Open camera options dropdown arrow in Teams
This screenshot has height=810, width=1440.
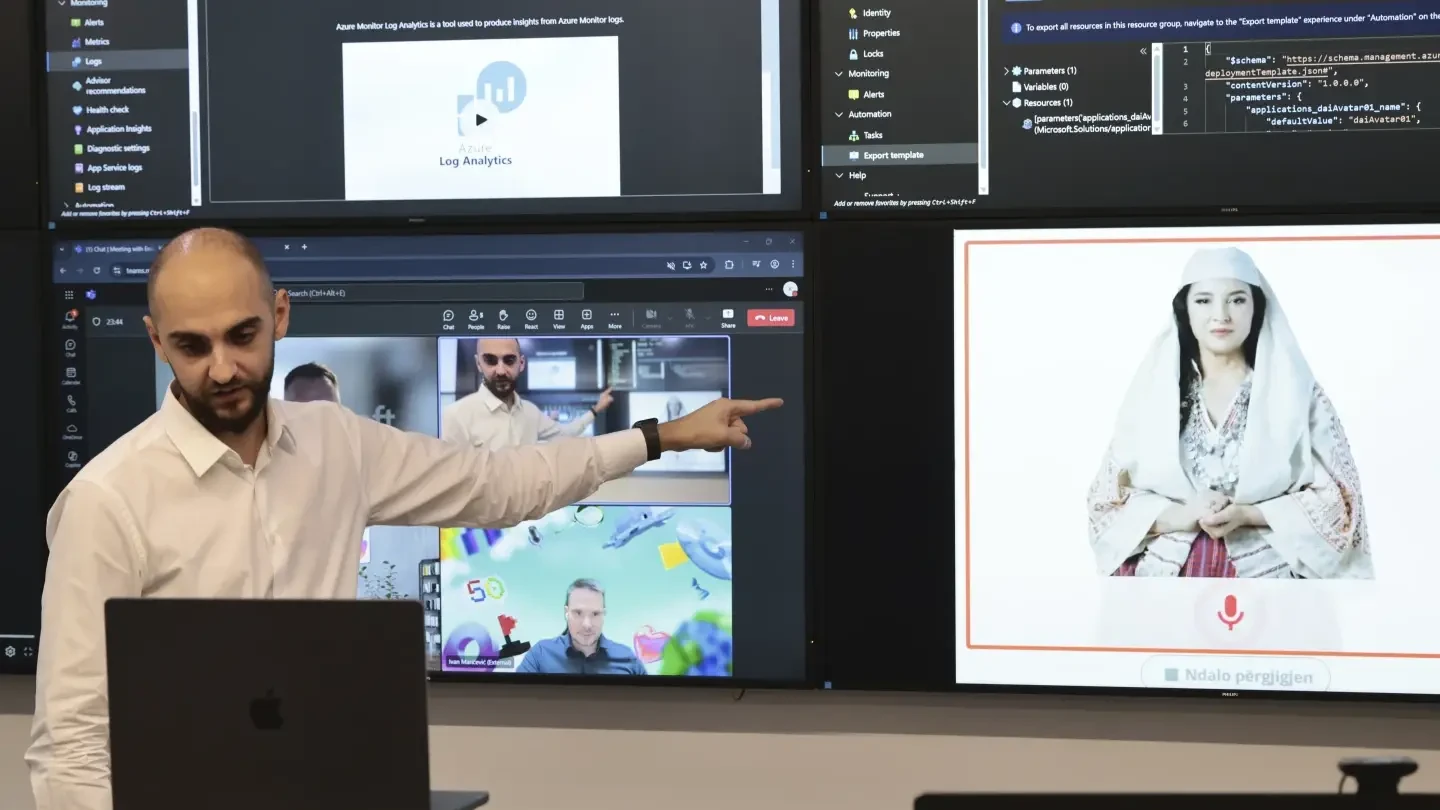click(x=670, y=318)
